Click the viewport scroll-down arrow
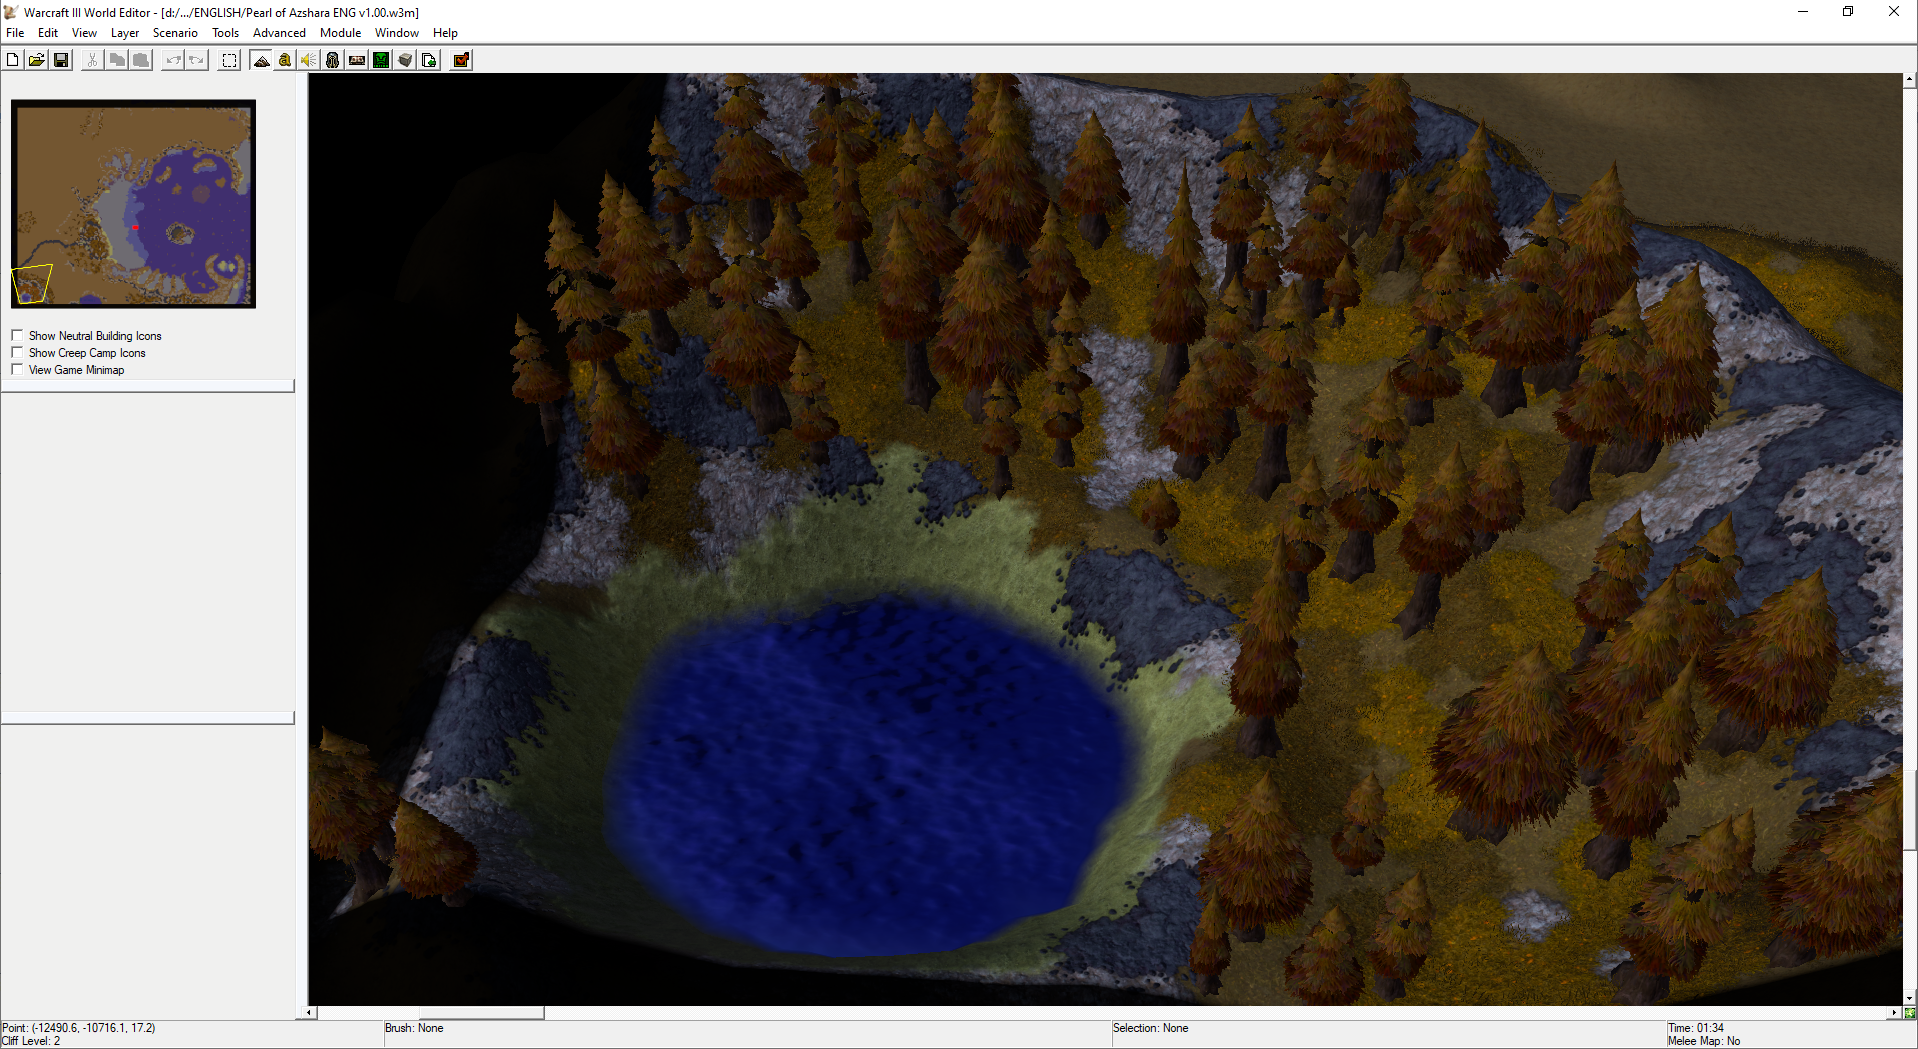 (1910, 998)
